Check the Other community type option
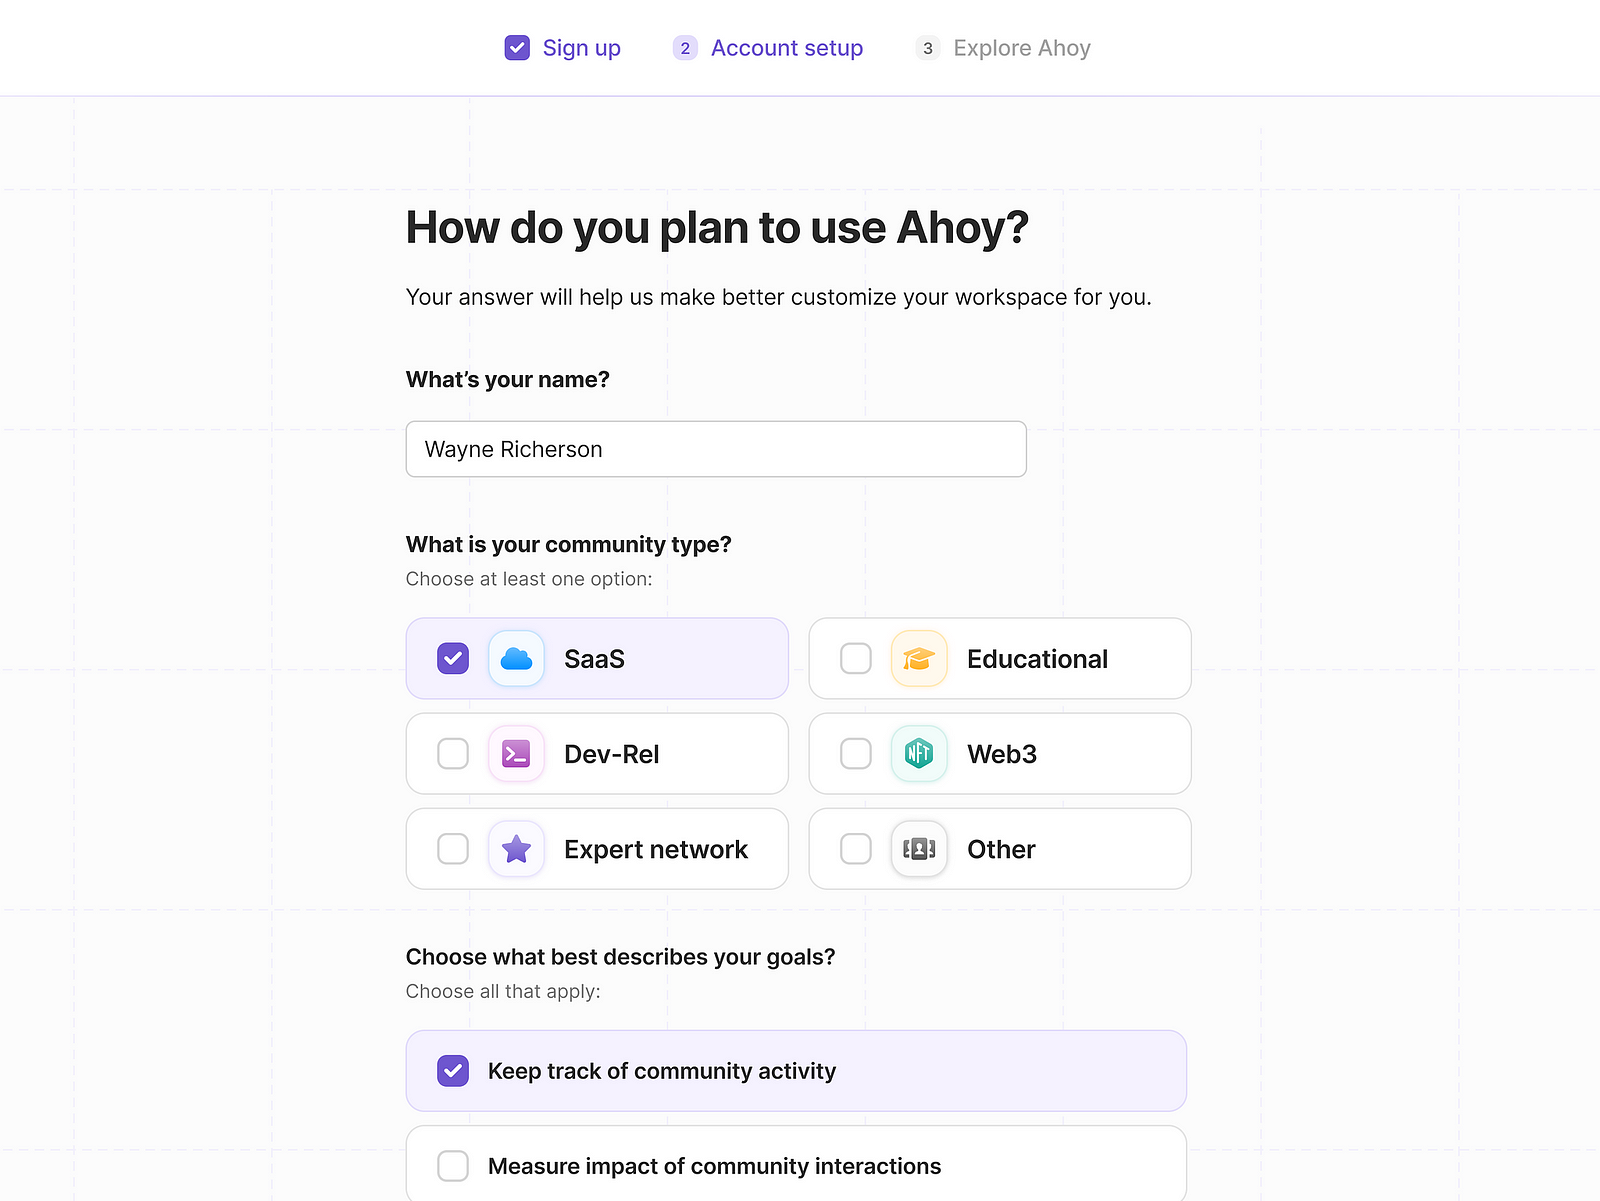Screen dimensions: 1600x1201 coord(855,849)
